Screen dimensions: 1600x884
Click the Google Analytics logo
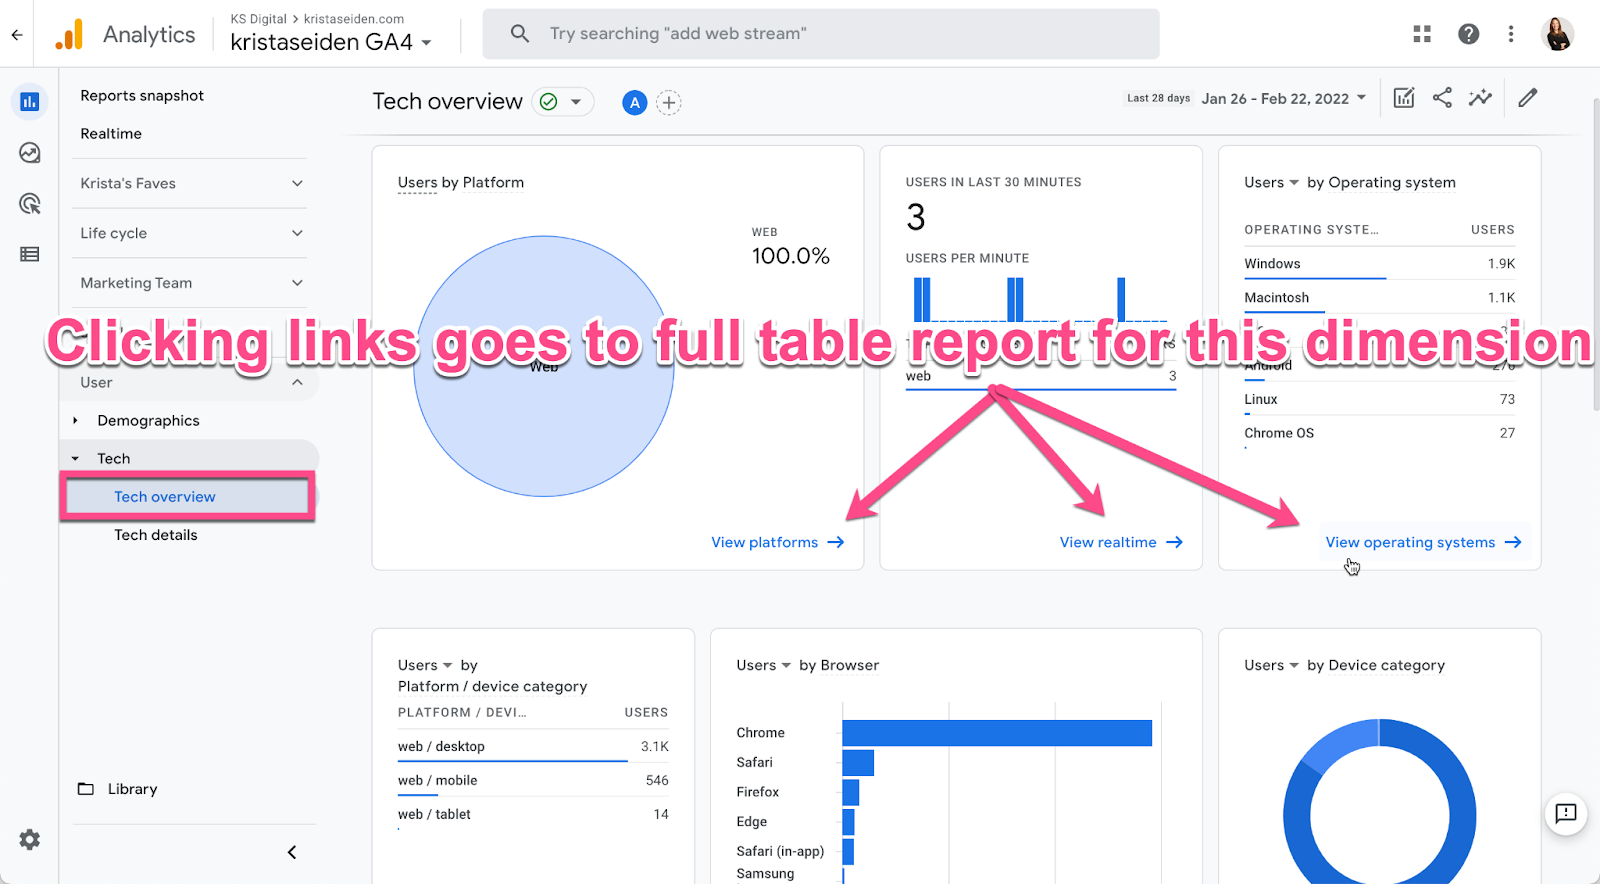(x=69, y=34)
